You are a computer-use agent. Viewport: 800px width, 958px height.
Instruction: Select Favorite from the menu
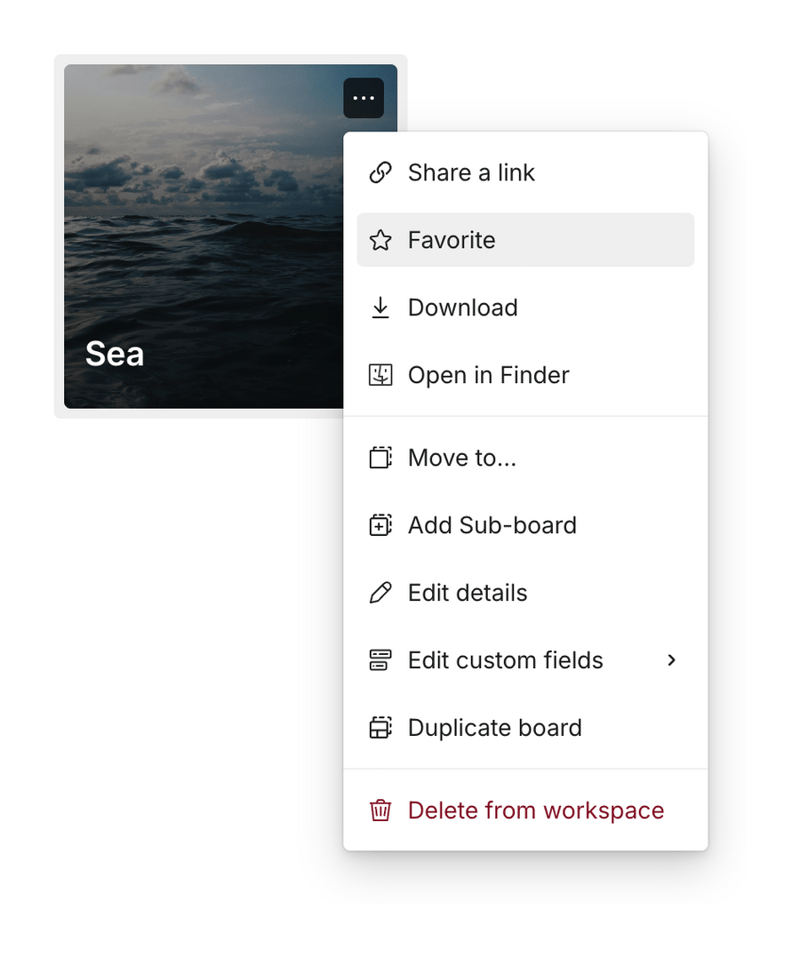[x=451, y=240]
